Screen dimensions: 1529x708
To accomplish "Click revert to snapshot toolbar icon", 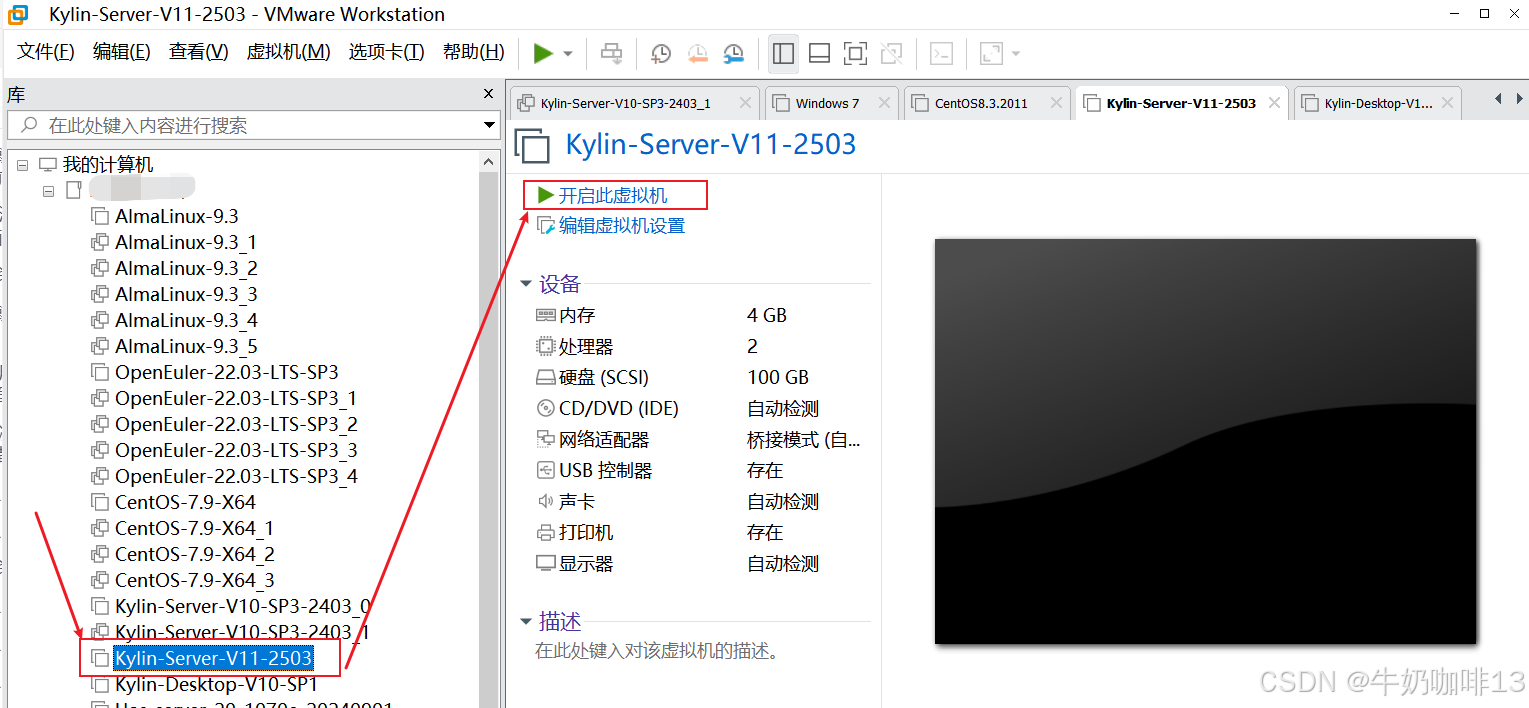I will pyautogui.click(x=697, y=53).
